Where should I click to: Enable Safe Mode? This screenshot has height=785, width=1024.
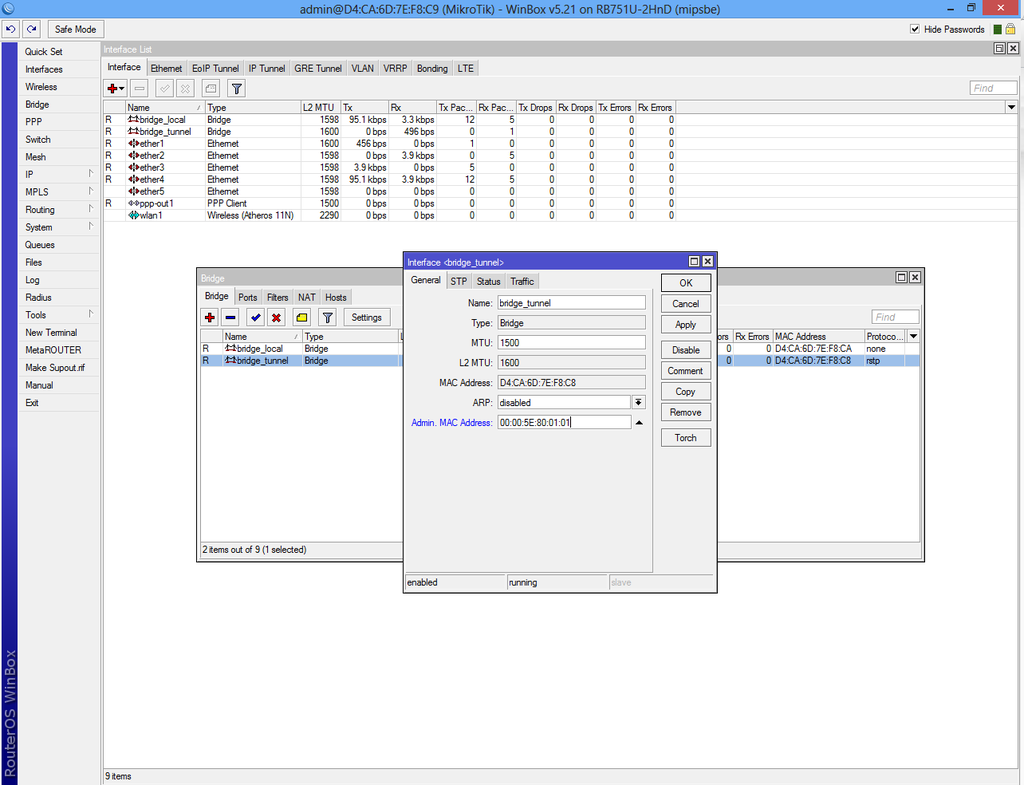75,29
